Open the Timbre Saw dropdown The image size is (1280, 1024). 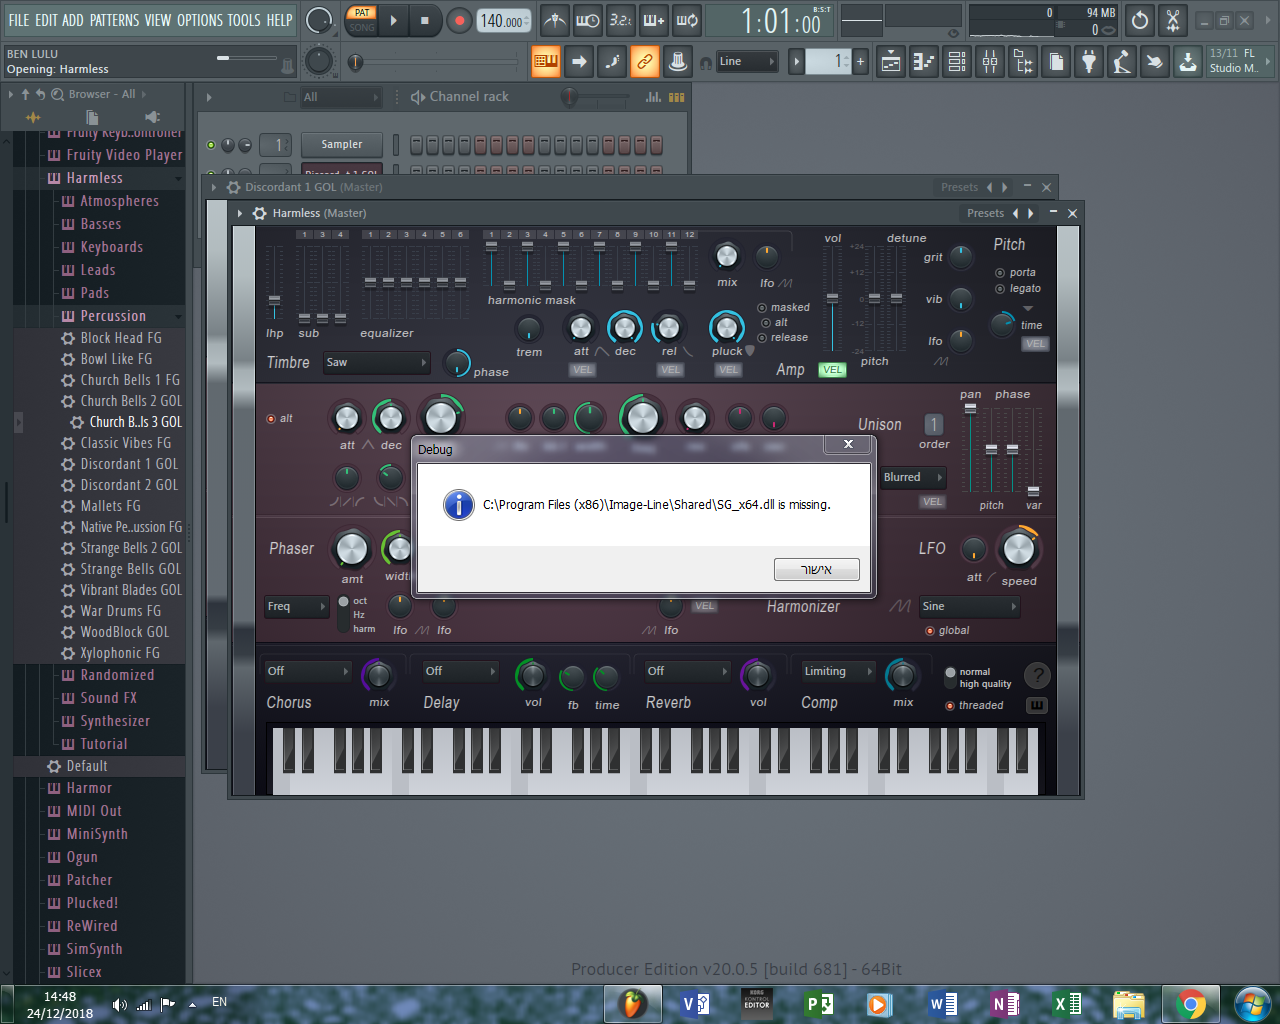(376, 363)
